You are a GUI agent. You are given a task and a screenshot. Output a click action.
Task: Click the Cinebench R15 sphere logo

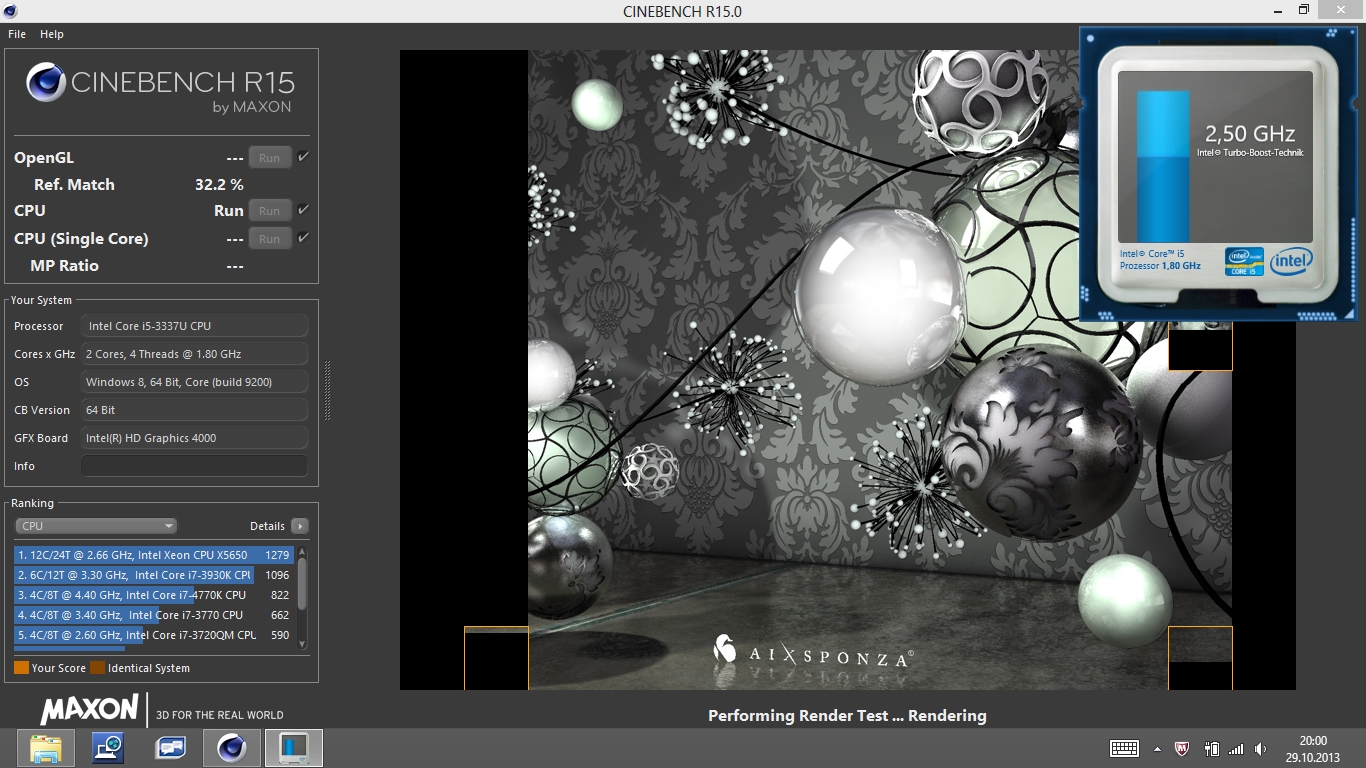tap(46, 82)
